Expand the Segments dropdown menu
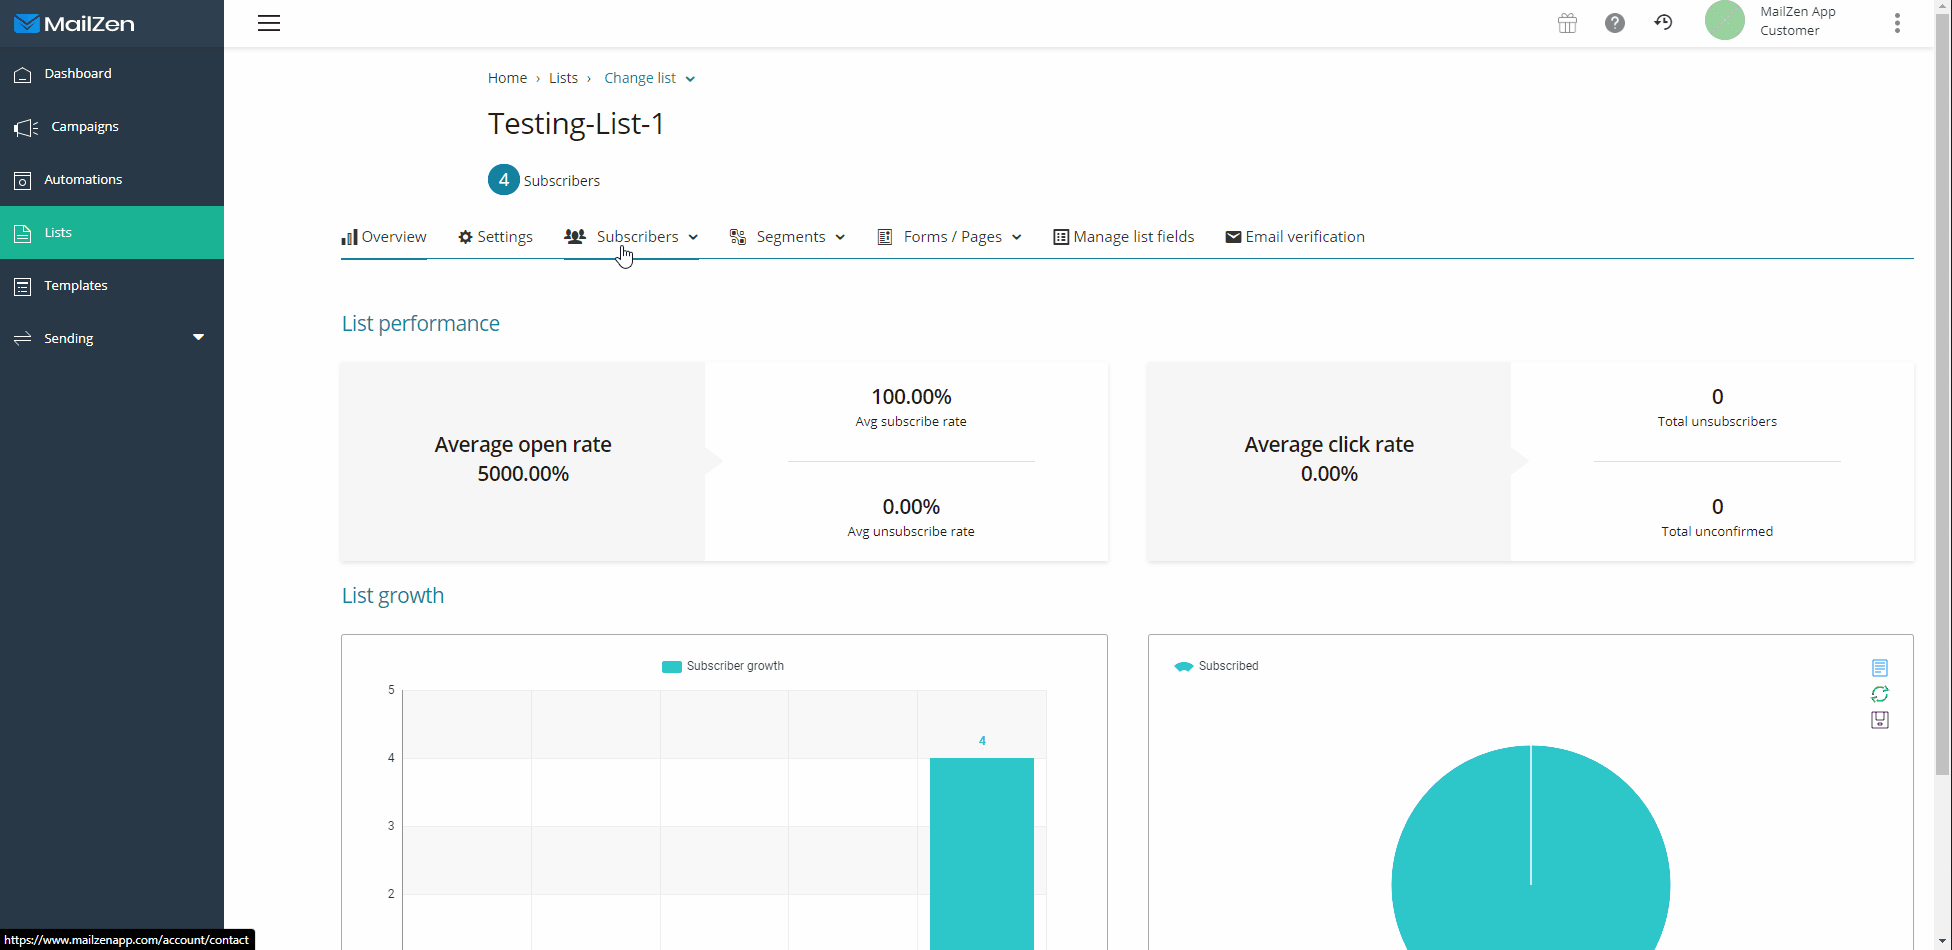 coord(788,237)
